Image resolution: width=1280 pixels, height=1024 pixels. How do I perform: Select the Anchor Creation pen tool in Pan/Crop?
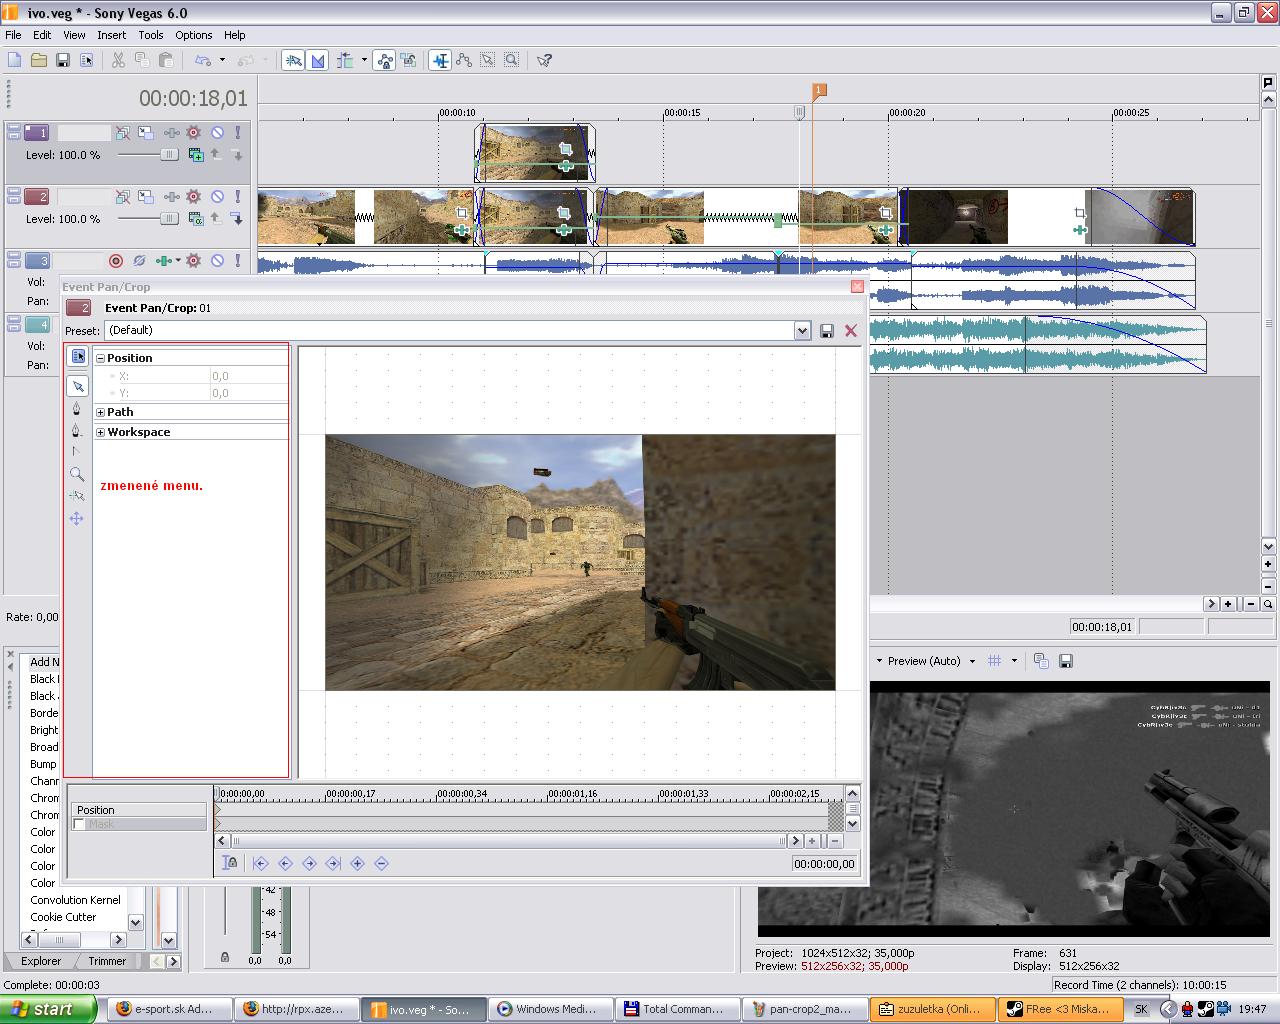[77, 408]
